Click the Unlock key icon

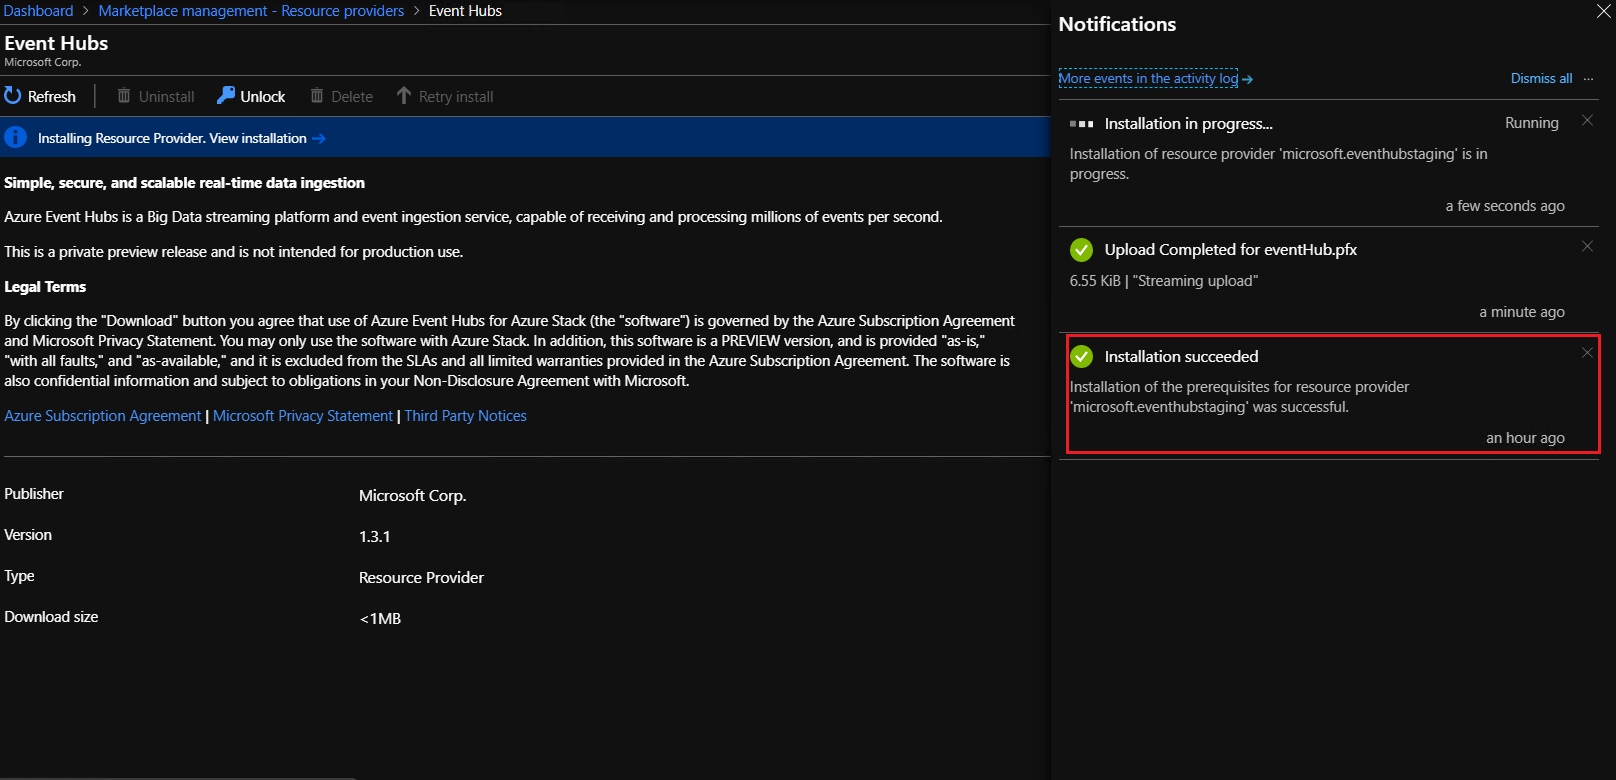click(x=226, y=96)
